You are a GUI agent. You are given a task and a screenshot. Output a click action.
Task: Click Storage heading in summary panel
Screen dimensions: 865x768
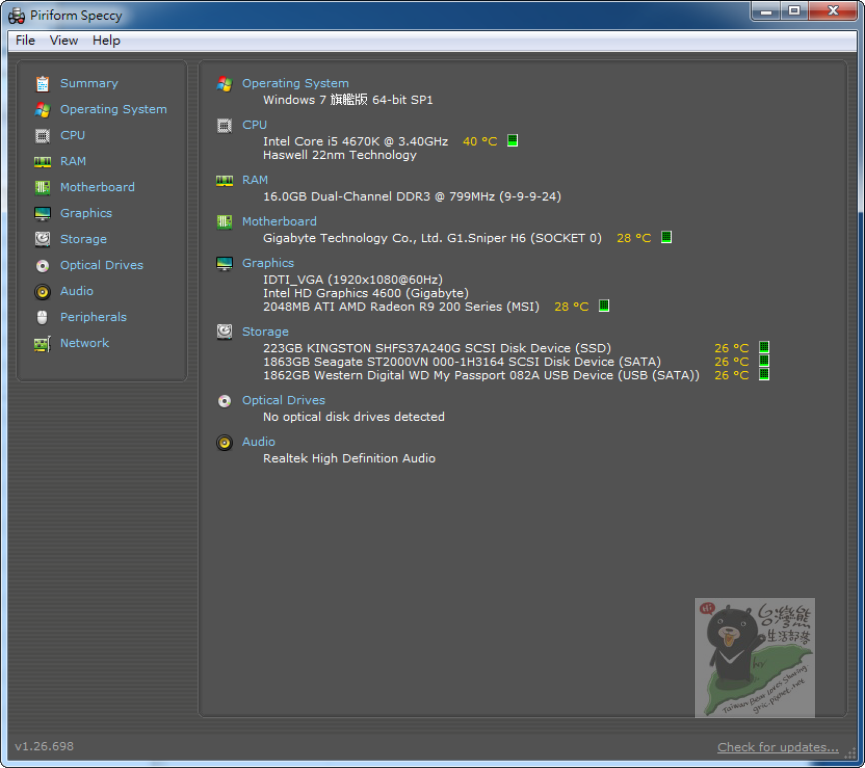click(265, 332)
